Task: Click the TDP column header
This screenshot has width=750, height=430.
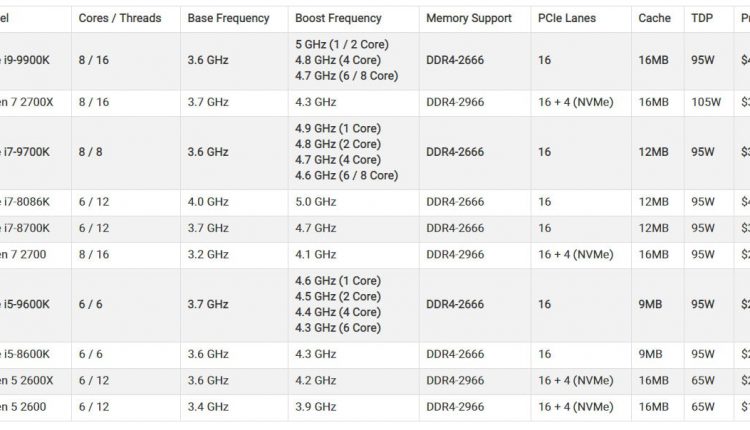Action: 702,18
